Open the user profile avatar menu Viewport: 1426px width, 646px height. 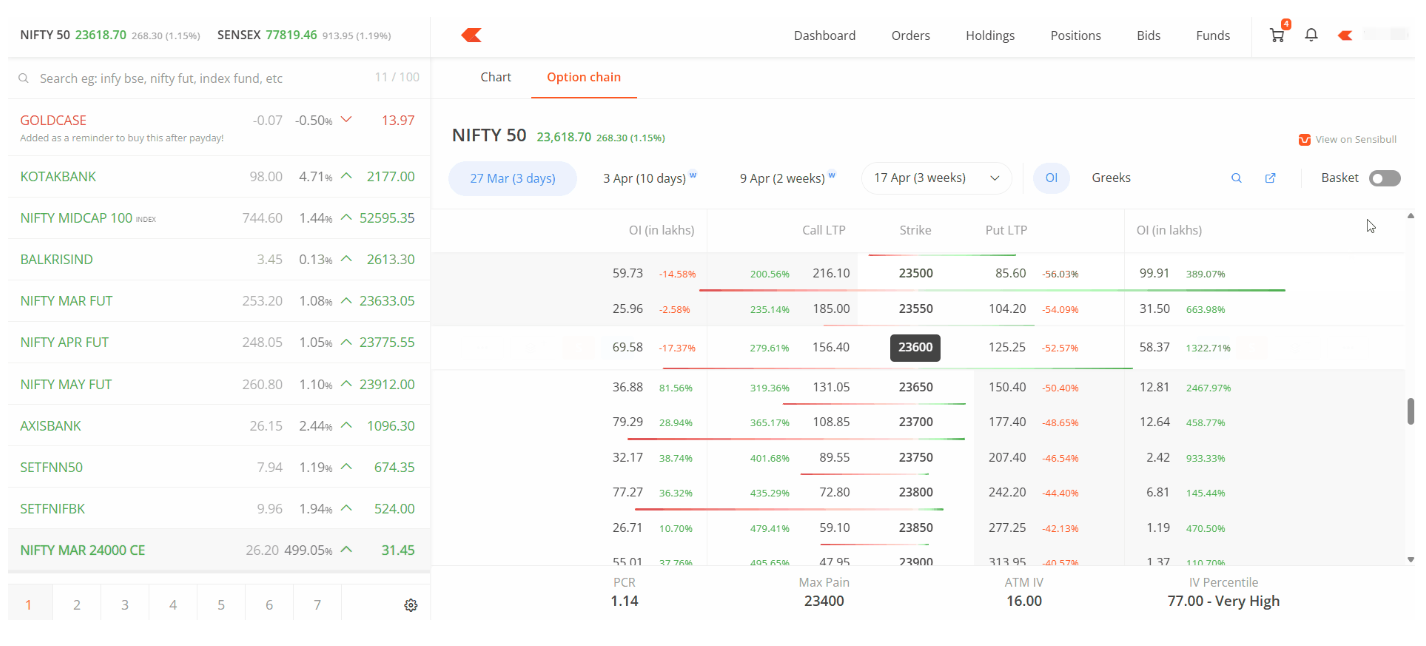pyautogui.click(x=1345, y=35)
